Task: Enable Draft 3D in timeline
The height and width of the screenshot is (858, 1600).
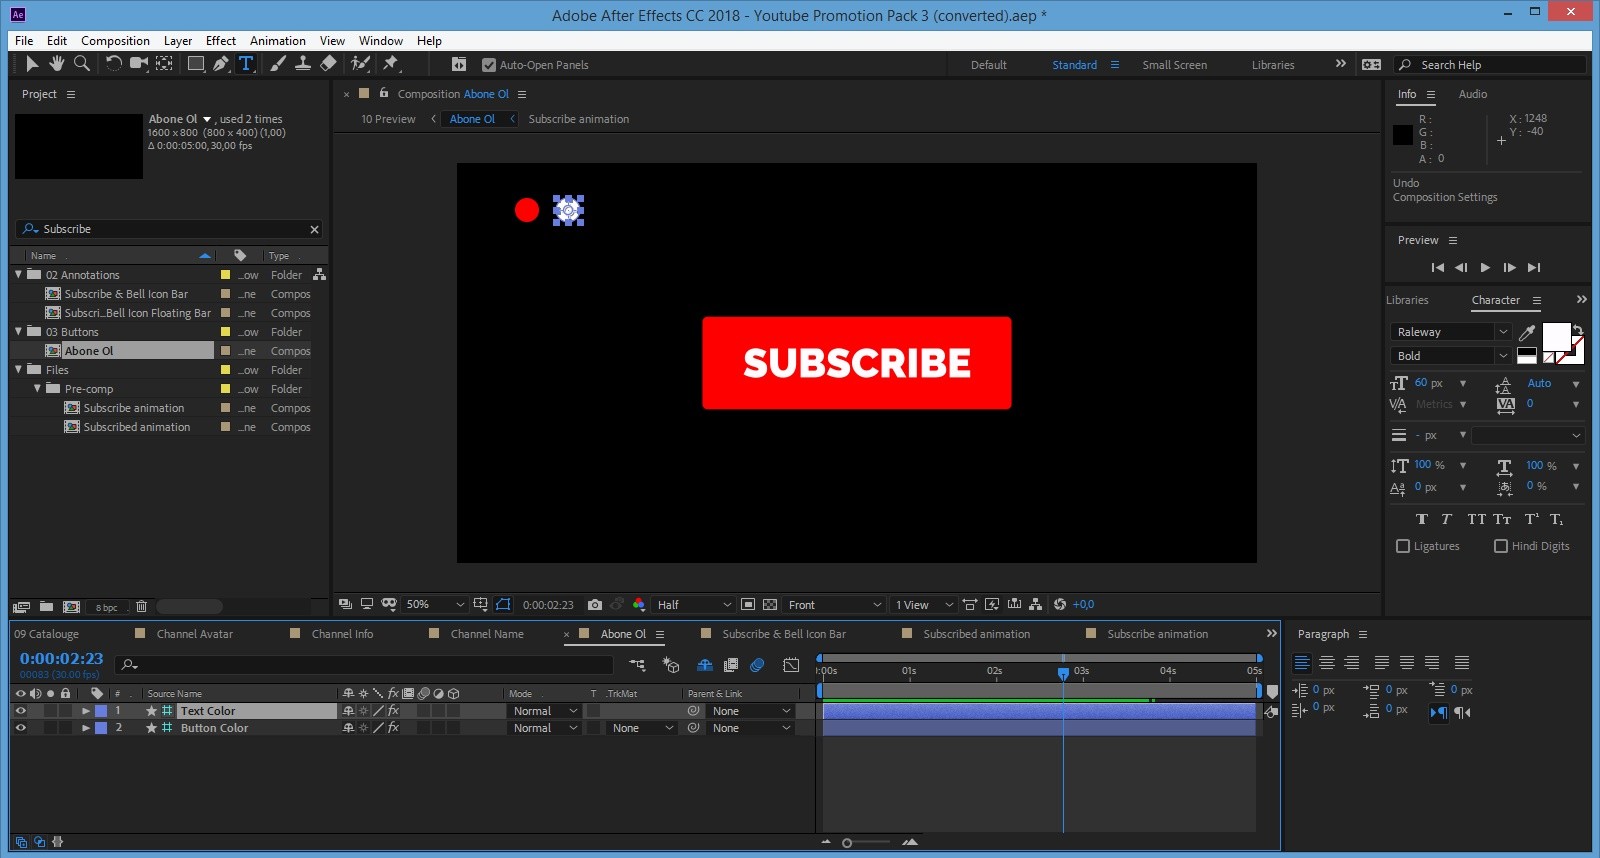Action: coord(671,665)
